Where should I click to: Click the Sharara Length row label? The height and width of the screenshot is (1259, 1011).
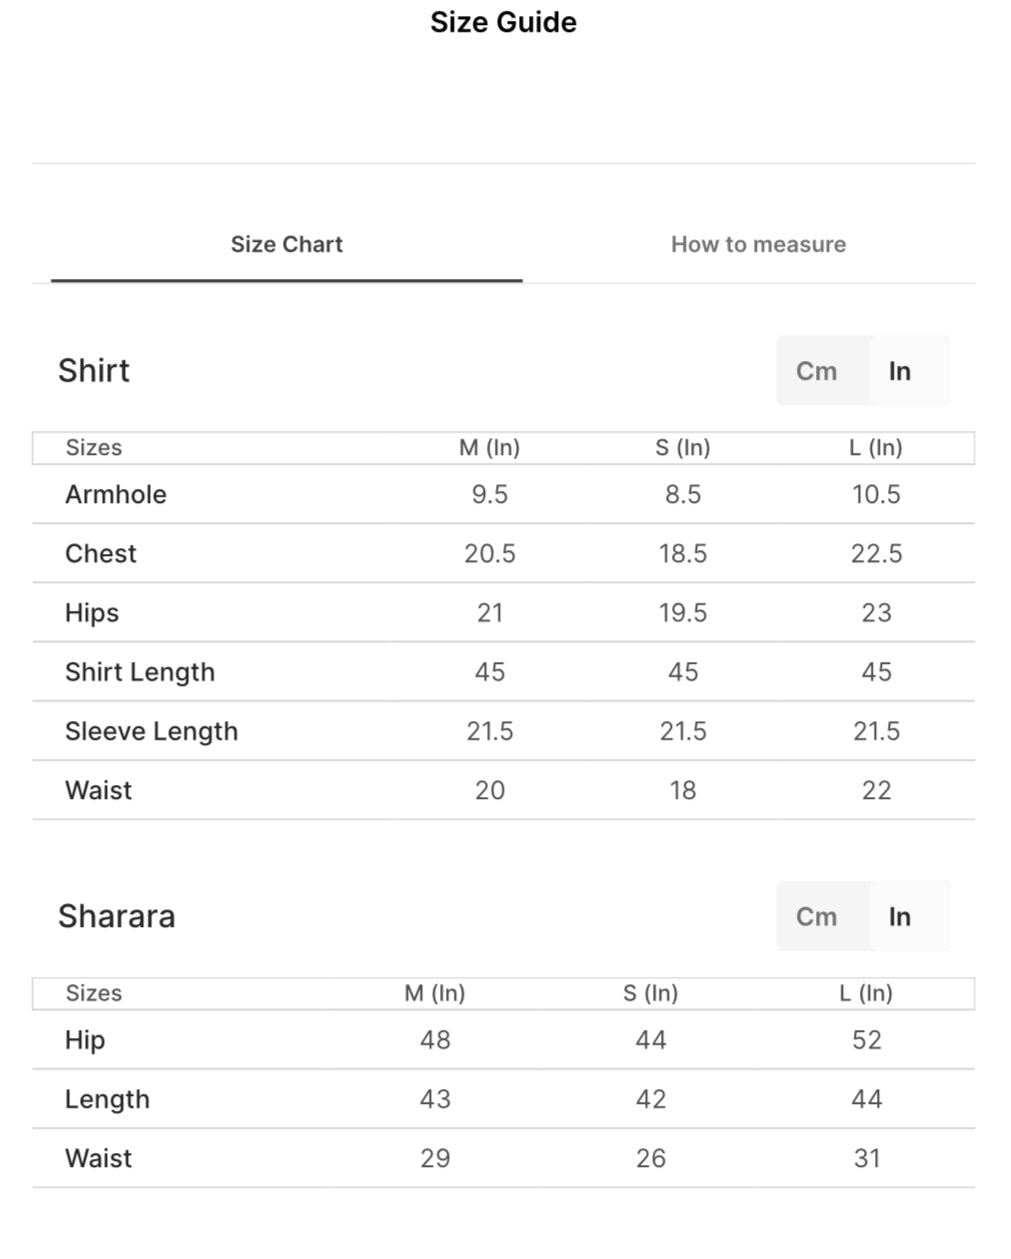107,1099
